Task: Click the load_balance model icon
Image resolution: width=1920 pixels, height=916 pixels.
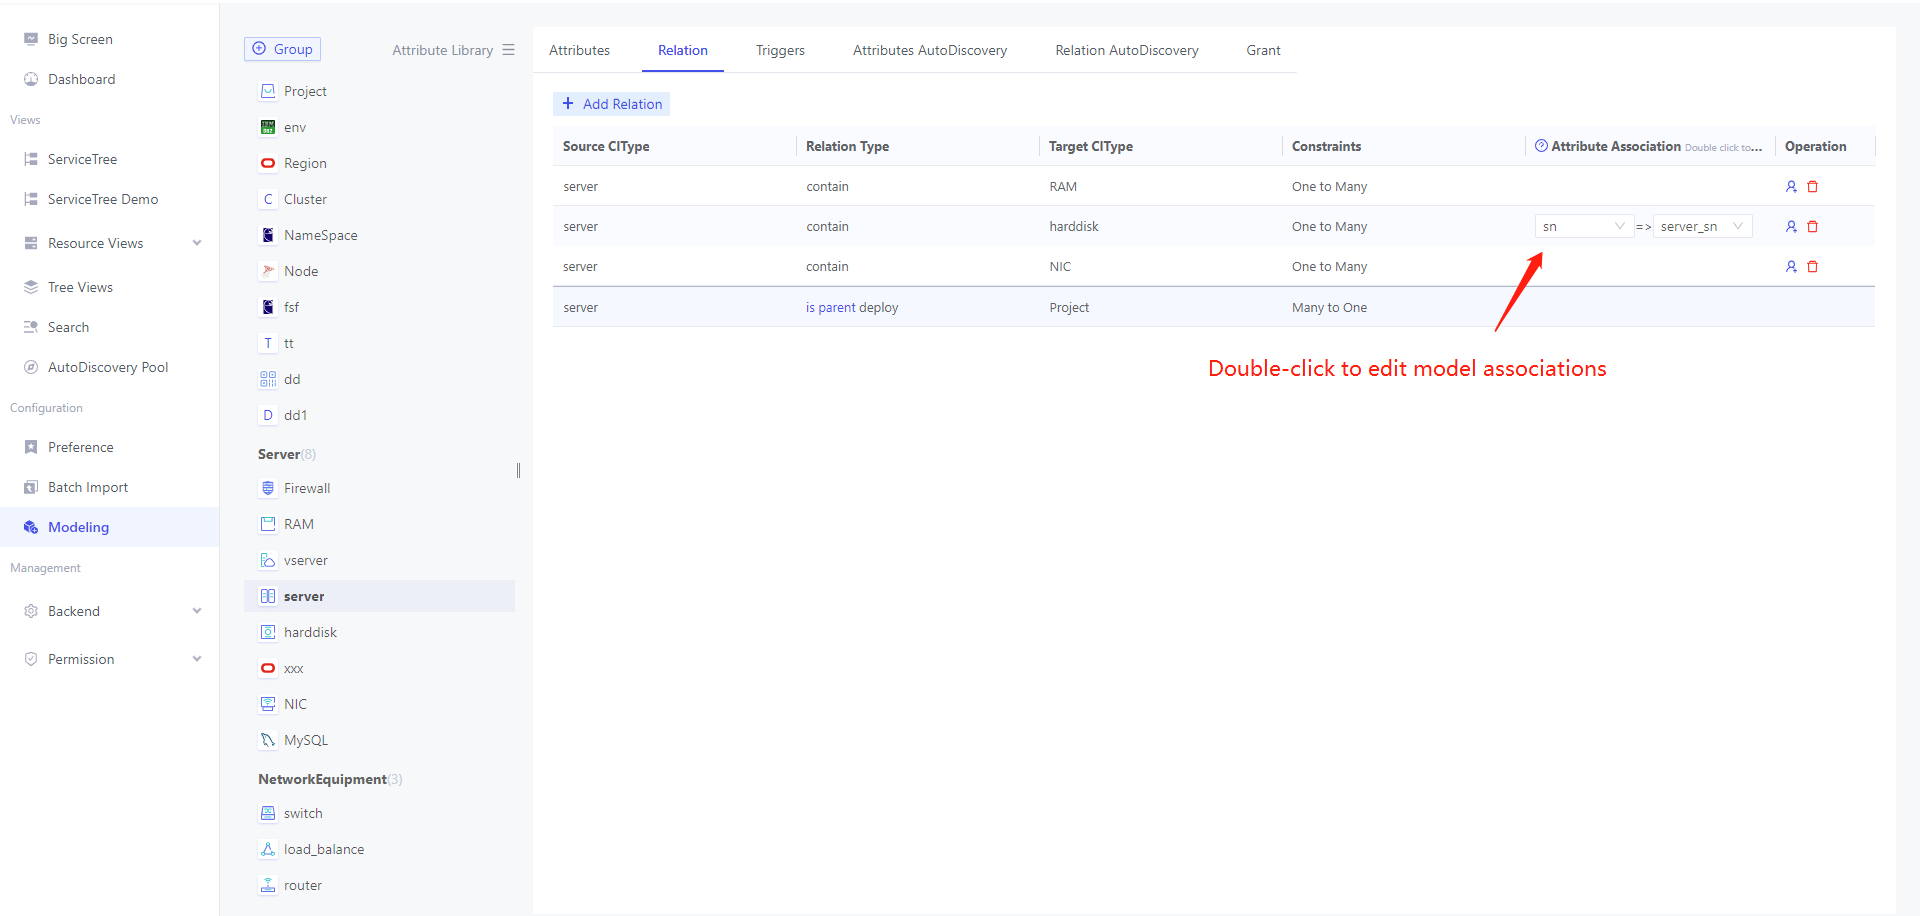Action: (x=268, y=849)
